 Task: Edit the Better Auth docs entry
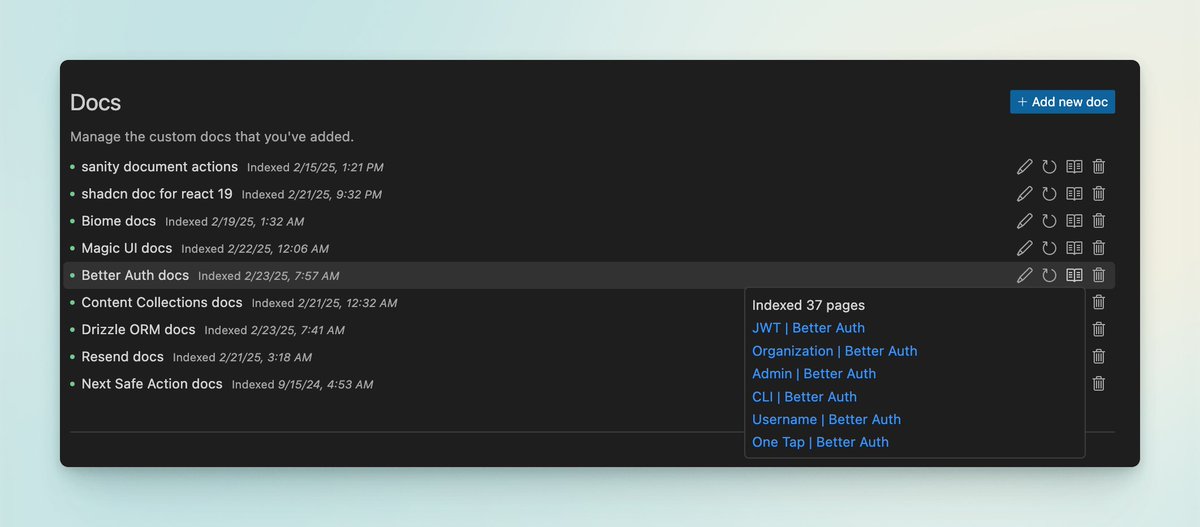[1024, 275]
